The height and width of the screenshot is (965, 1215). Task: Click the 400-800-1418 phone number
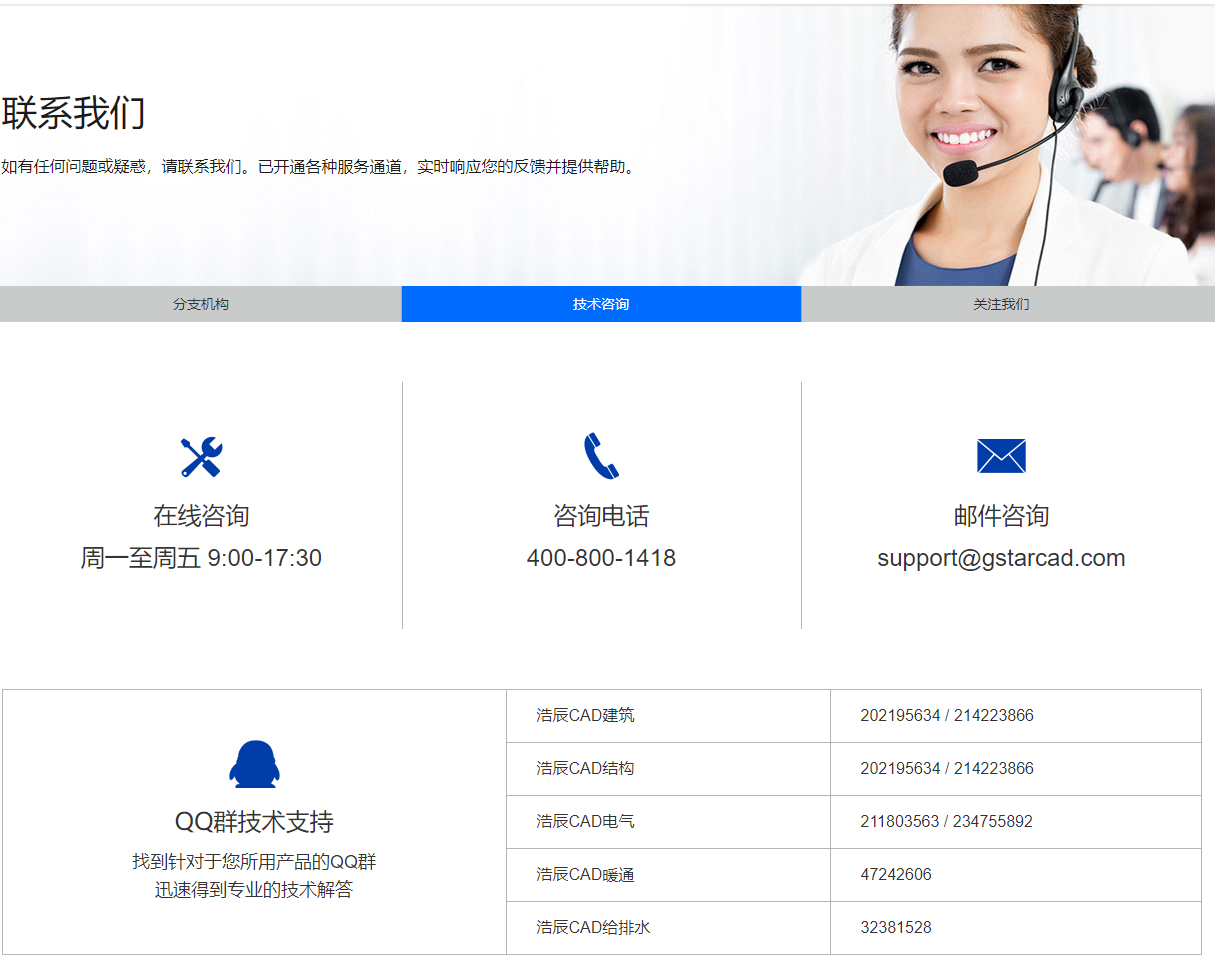(x=601, y=558)
